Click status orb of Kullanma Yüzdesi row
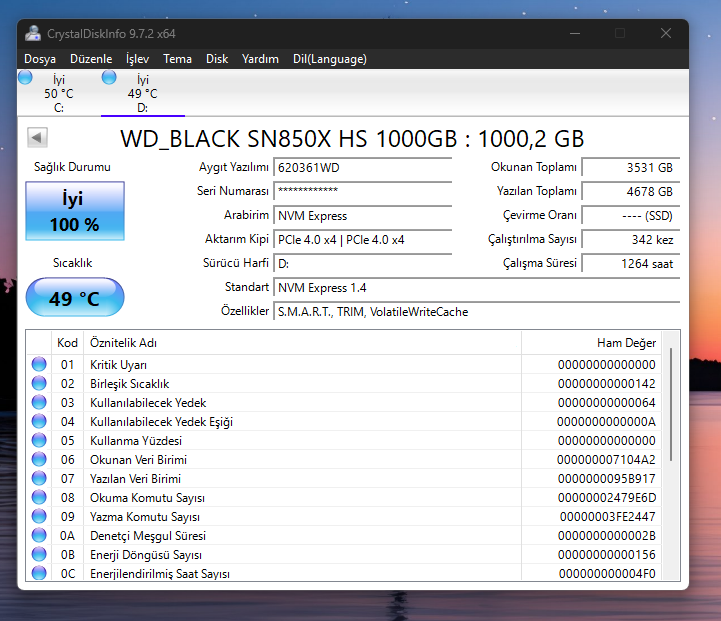Image resolution: width=721 pixels, height=621 pixels. coord(39,440)
